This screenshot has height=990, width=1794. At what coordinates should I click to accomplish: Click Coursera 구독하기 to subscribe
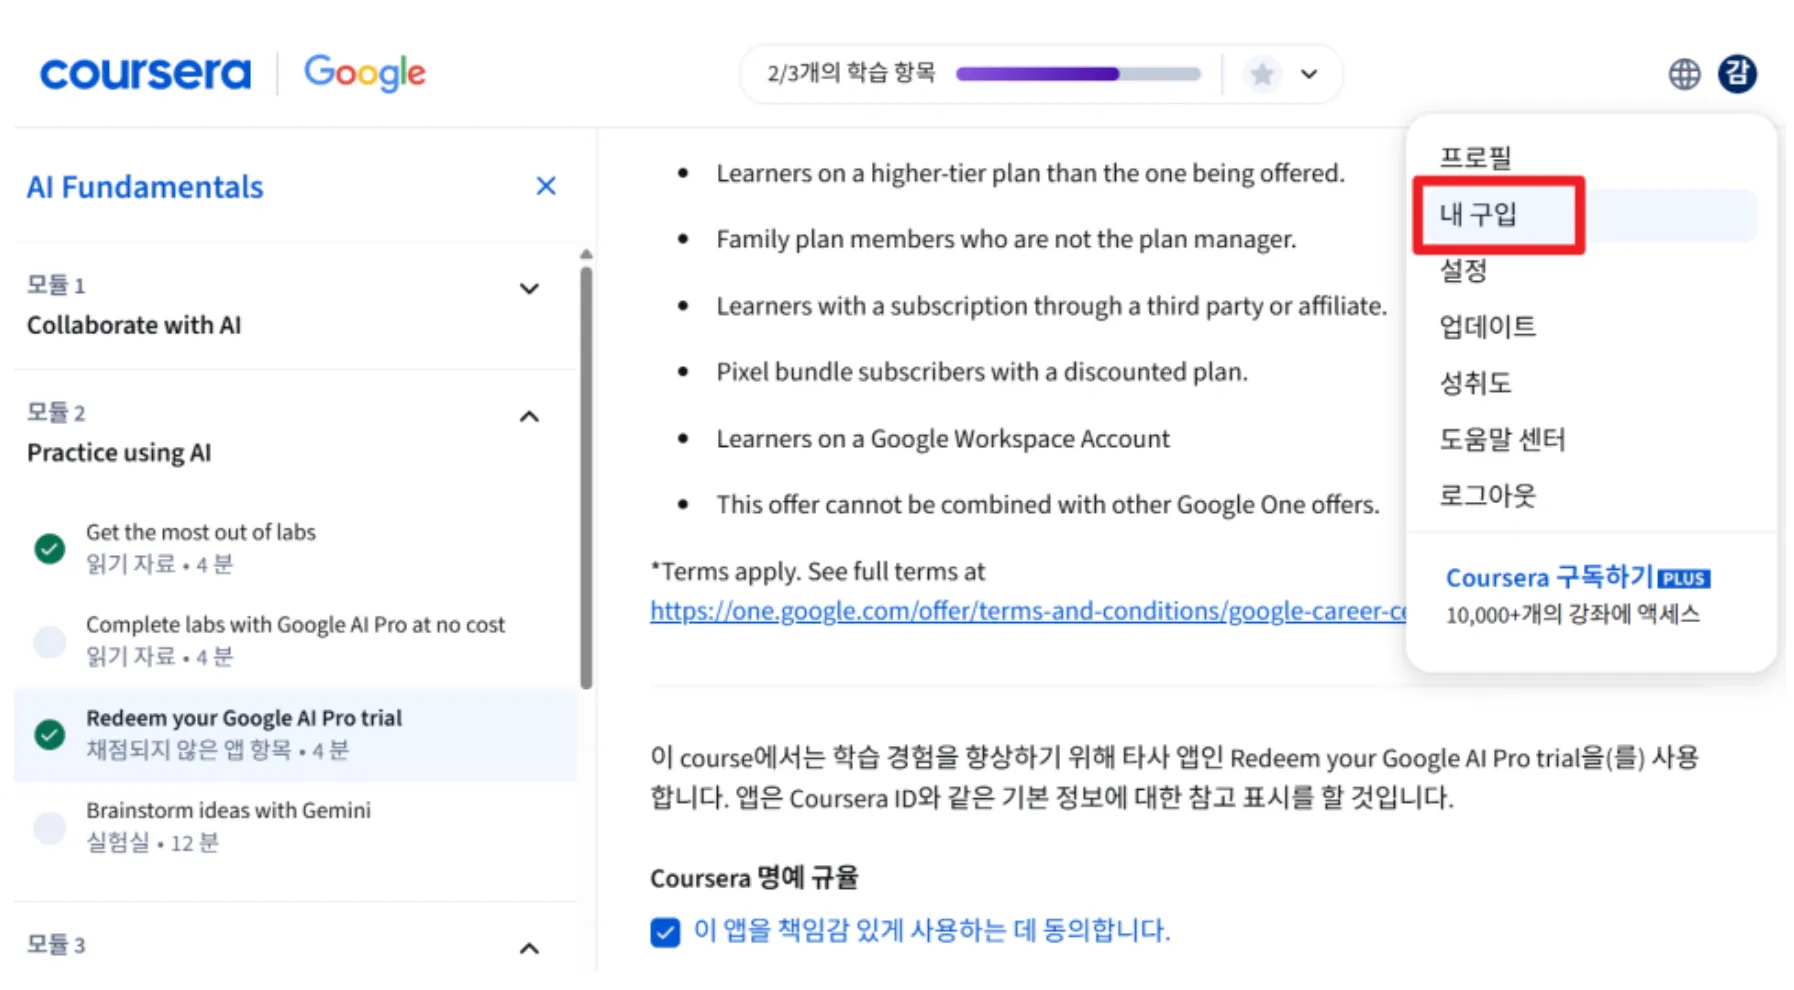(x=1550, y=577)
